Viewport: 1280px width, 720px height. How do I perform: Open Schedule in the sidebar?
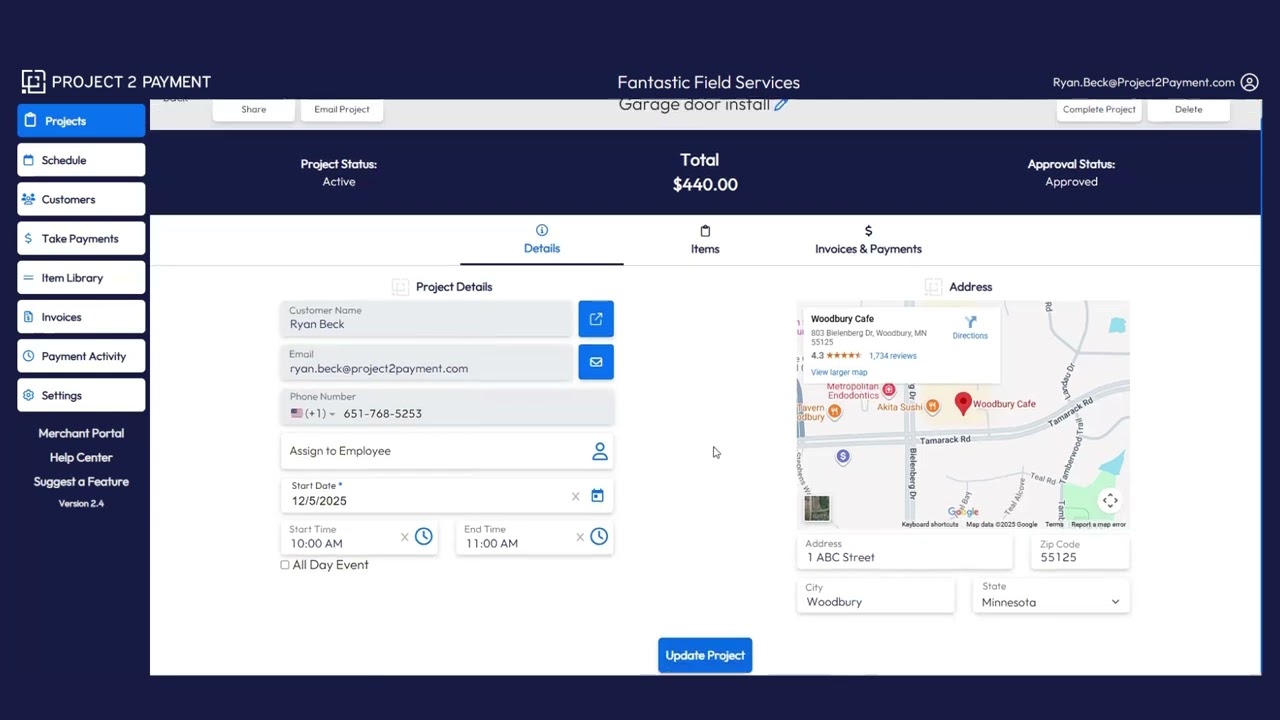[x=81, y=160]
